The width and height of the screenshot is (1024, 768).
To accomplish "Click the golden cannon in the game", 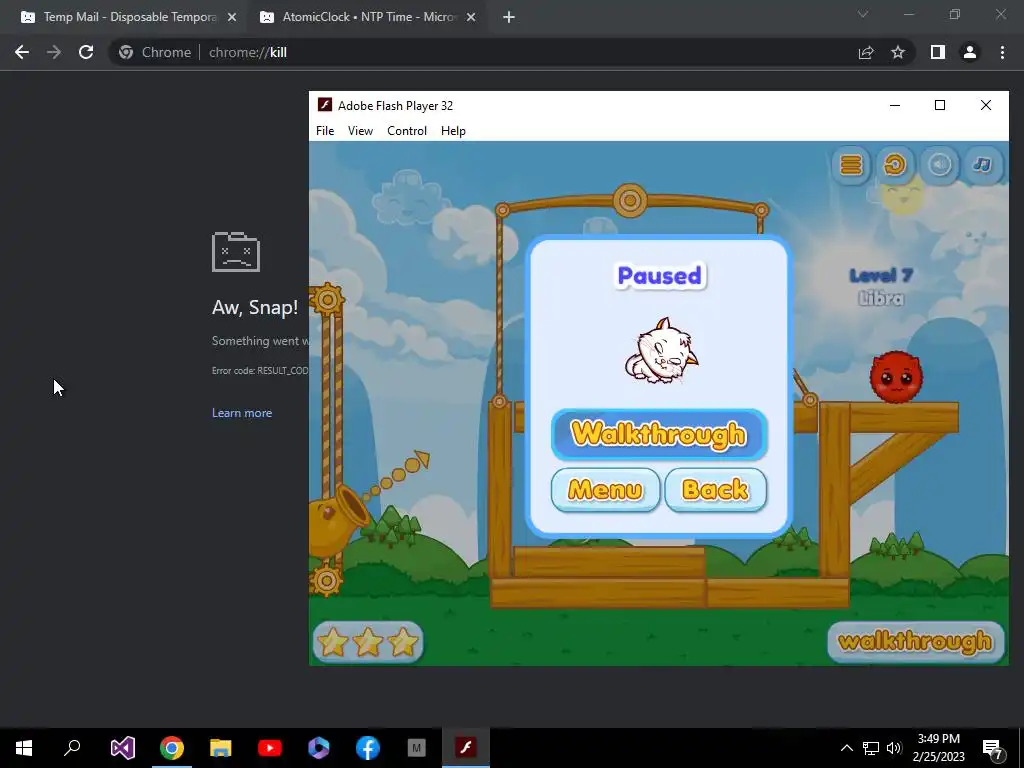I will (x=340, y=519).
